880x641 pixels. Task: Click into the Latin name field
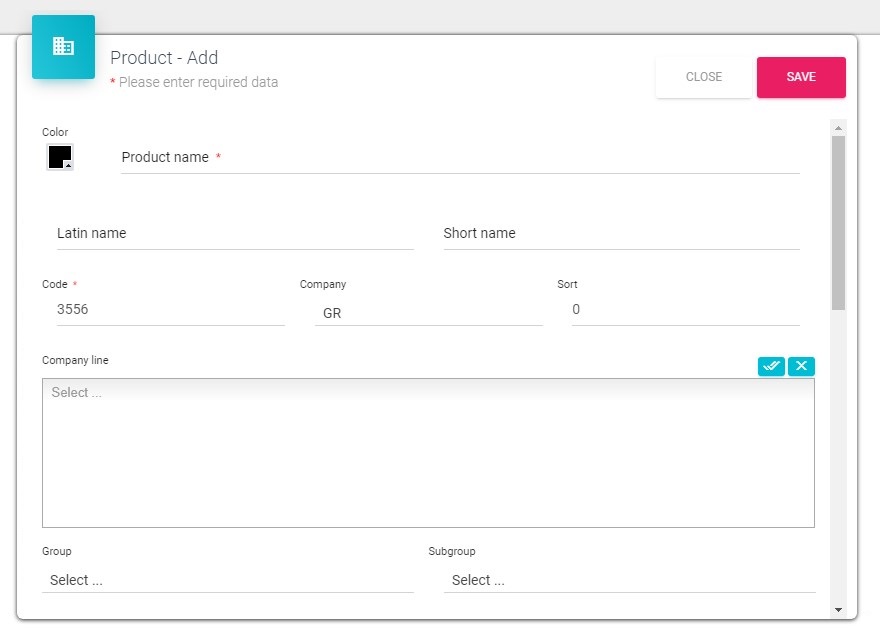pyautogui.click(x=235, y=234)
